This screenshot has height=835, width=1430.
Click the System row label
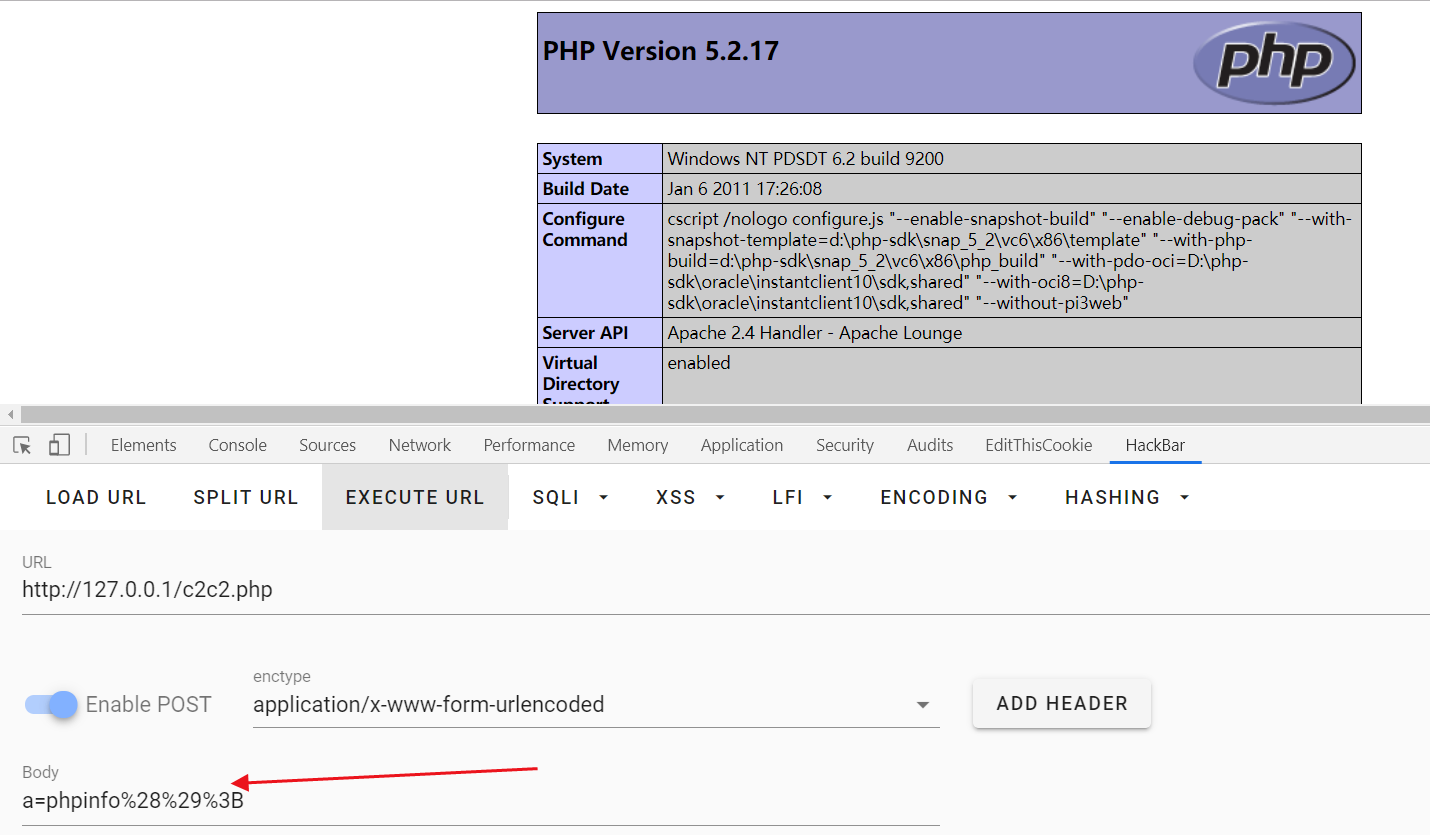[x=600, y=159]
